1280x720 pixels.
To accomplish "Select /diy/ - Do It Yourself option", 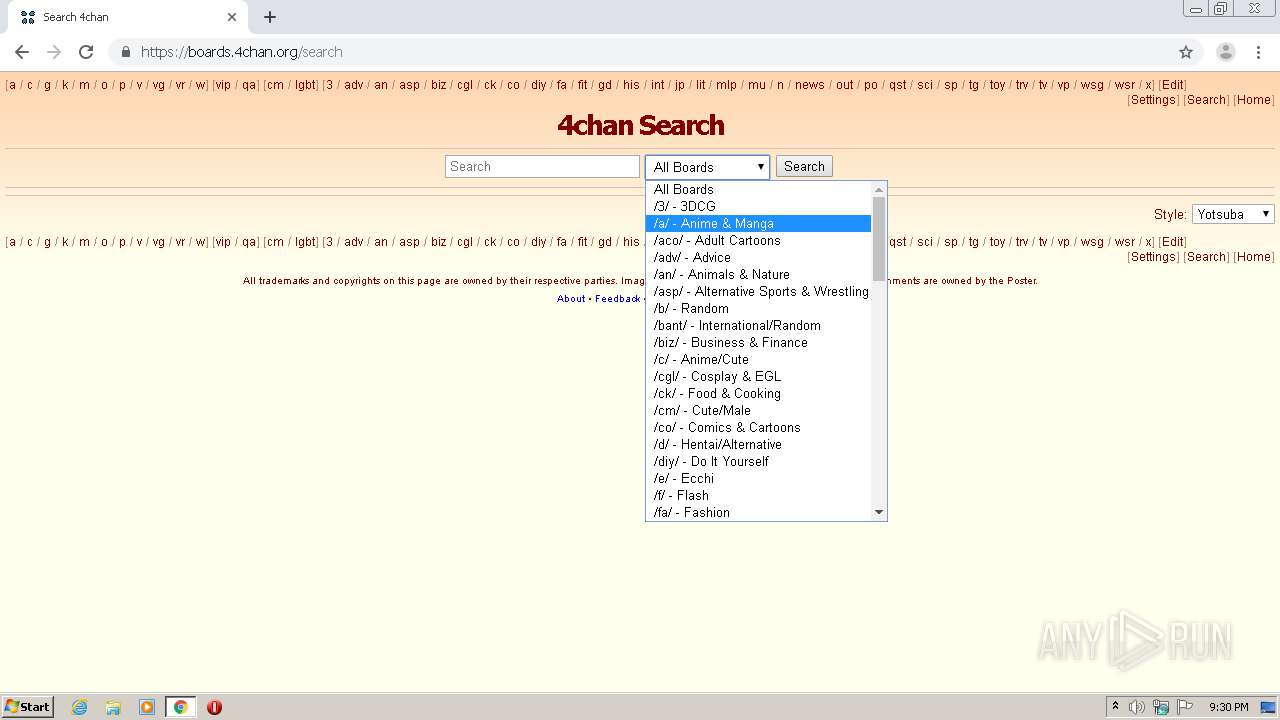I will pos(758,461).
